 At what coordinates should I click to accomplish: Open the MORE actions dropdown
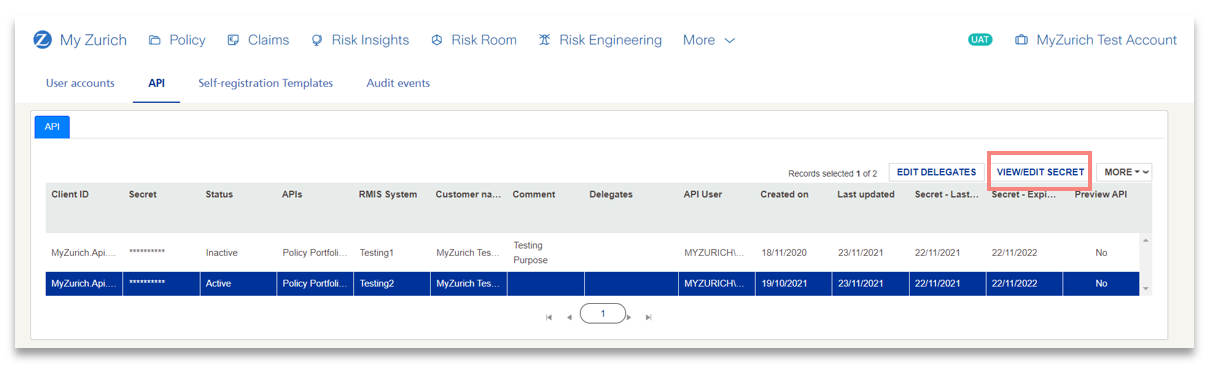[1124, 172]
